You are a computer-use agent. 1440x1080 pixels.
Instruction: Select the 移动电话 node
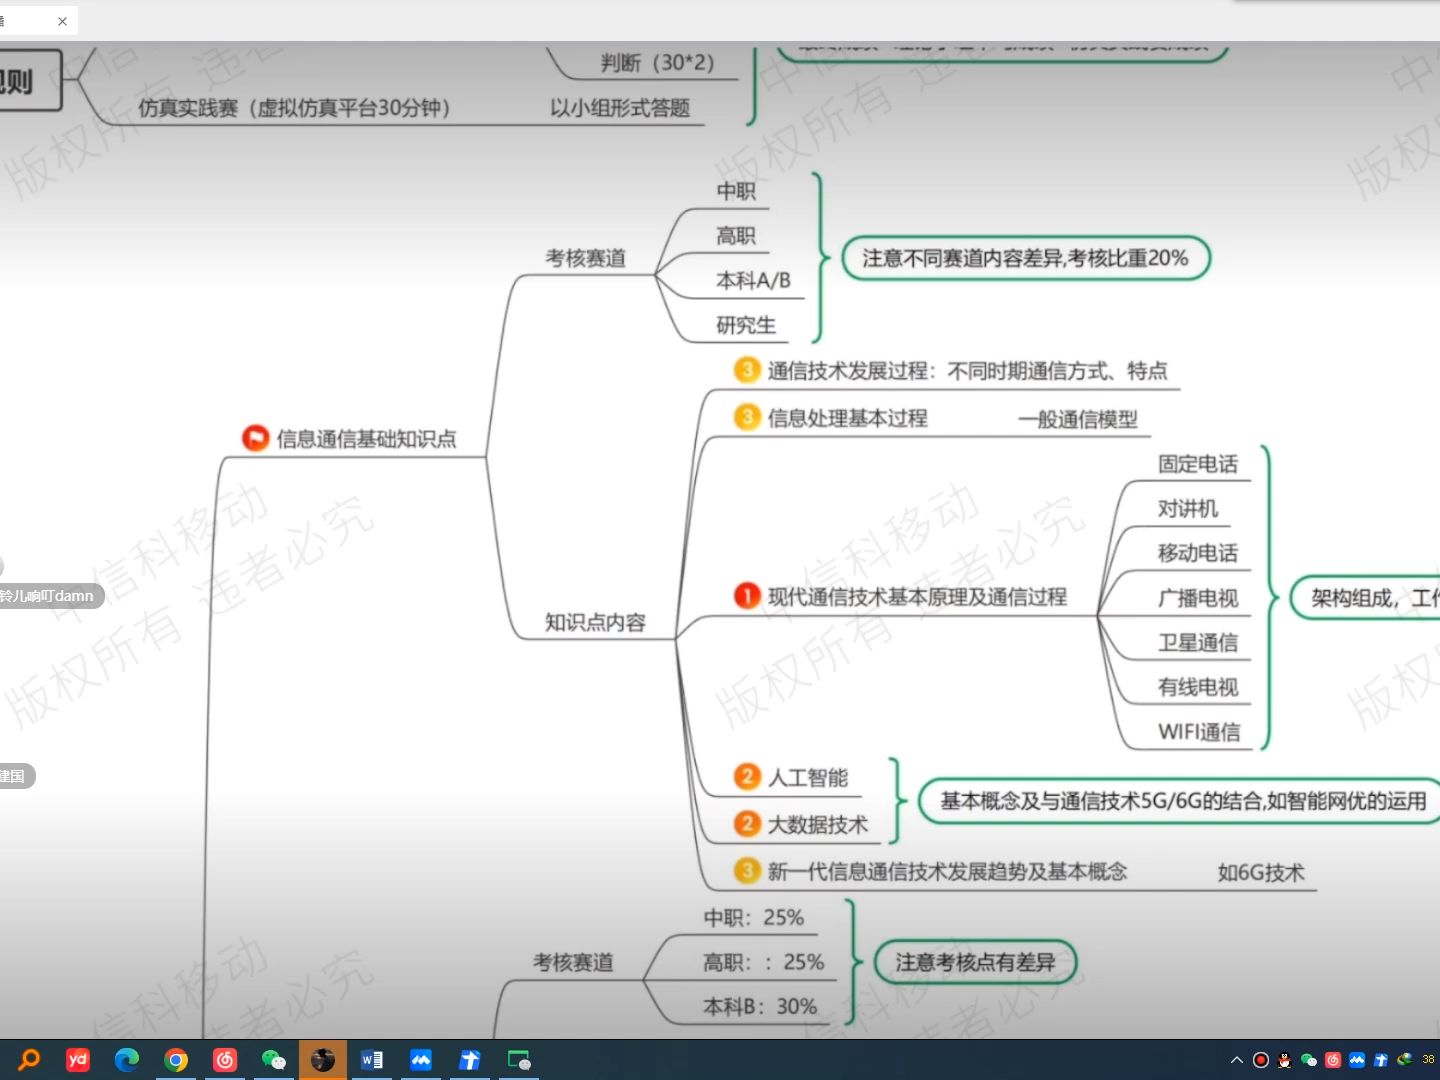[x=1198, y=553]
